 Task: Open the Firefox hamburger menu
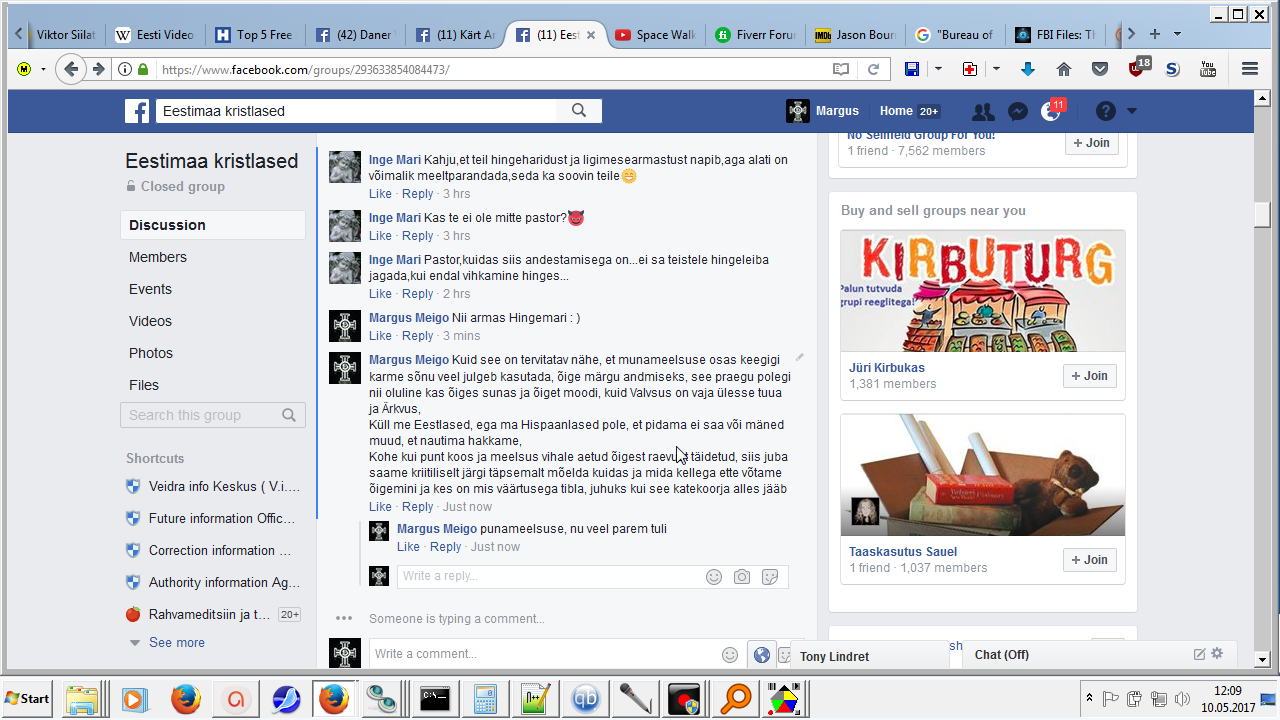pos(1249,69)
